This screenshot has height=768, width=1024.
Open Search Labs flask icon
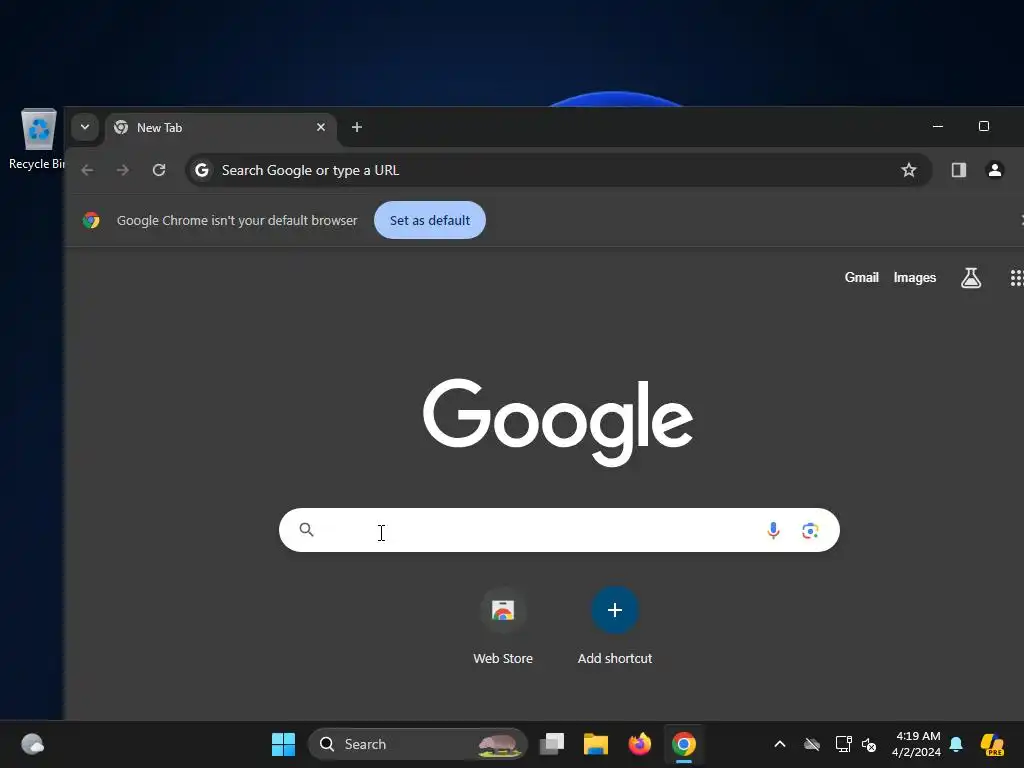tap(971, 278)
